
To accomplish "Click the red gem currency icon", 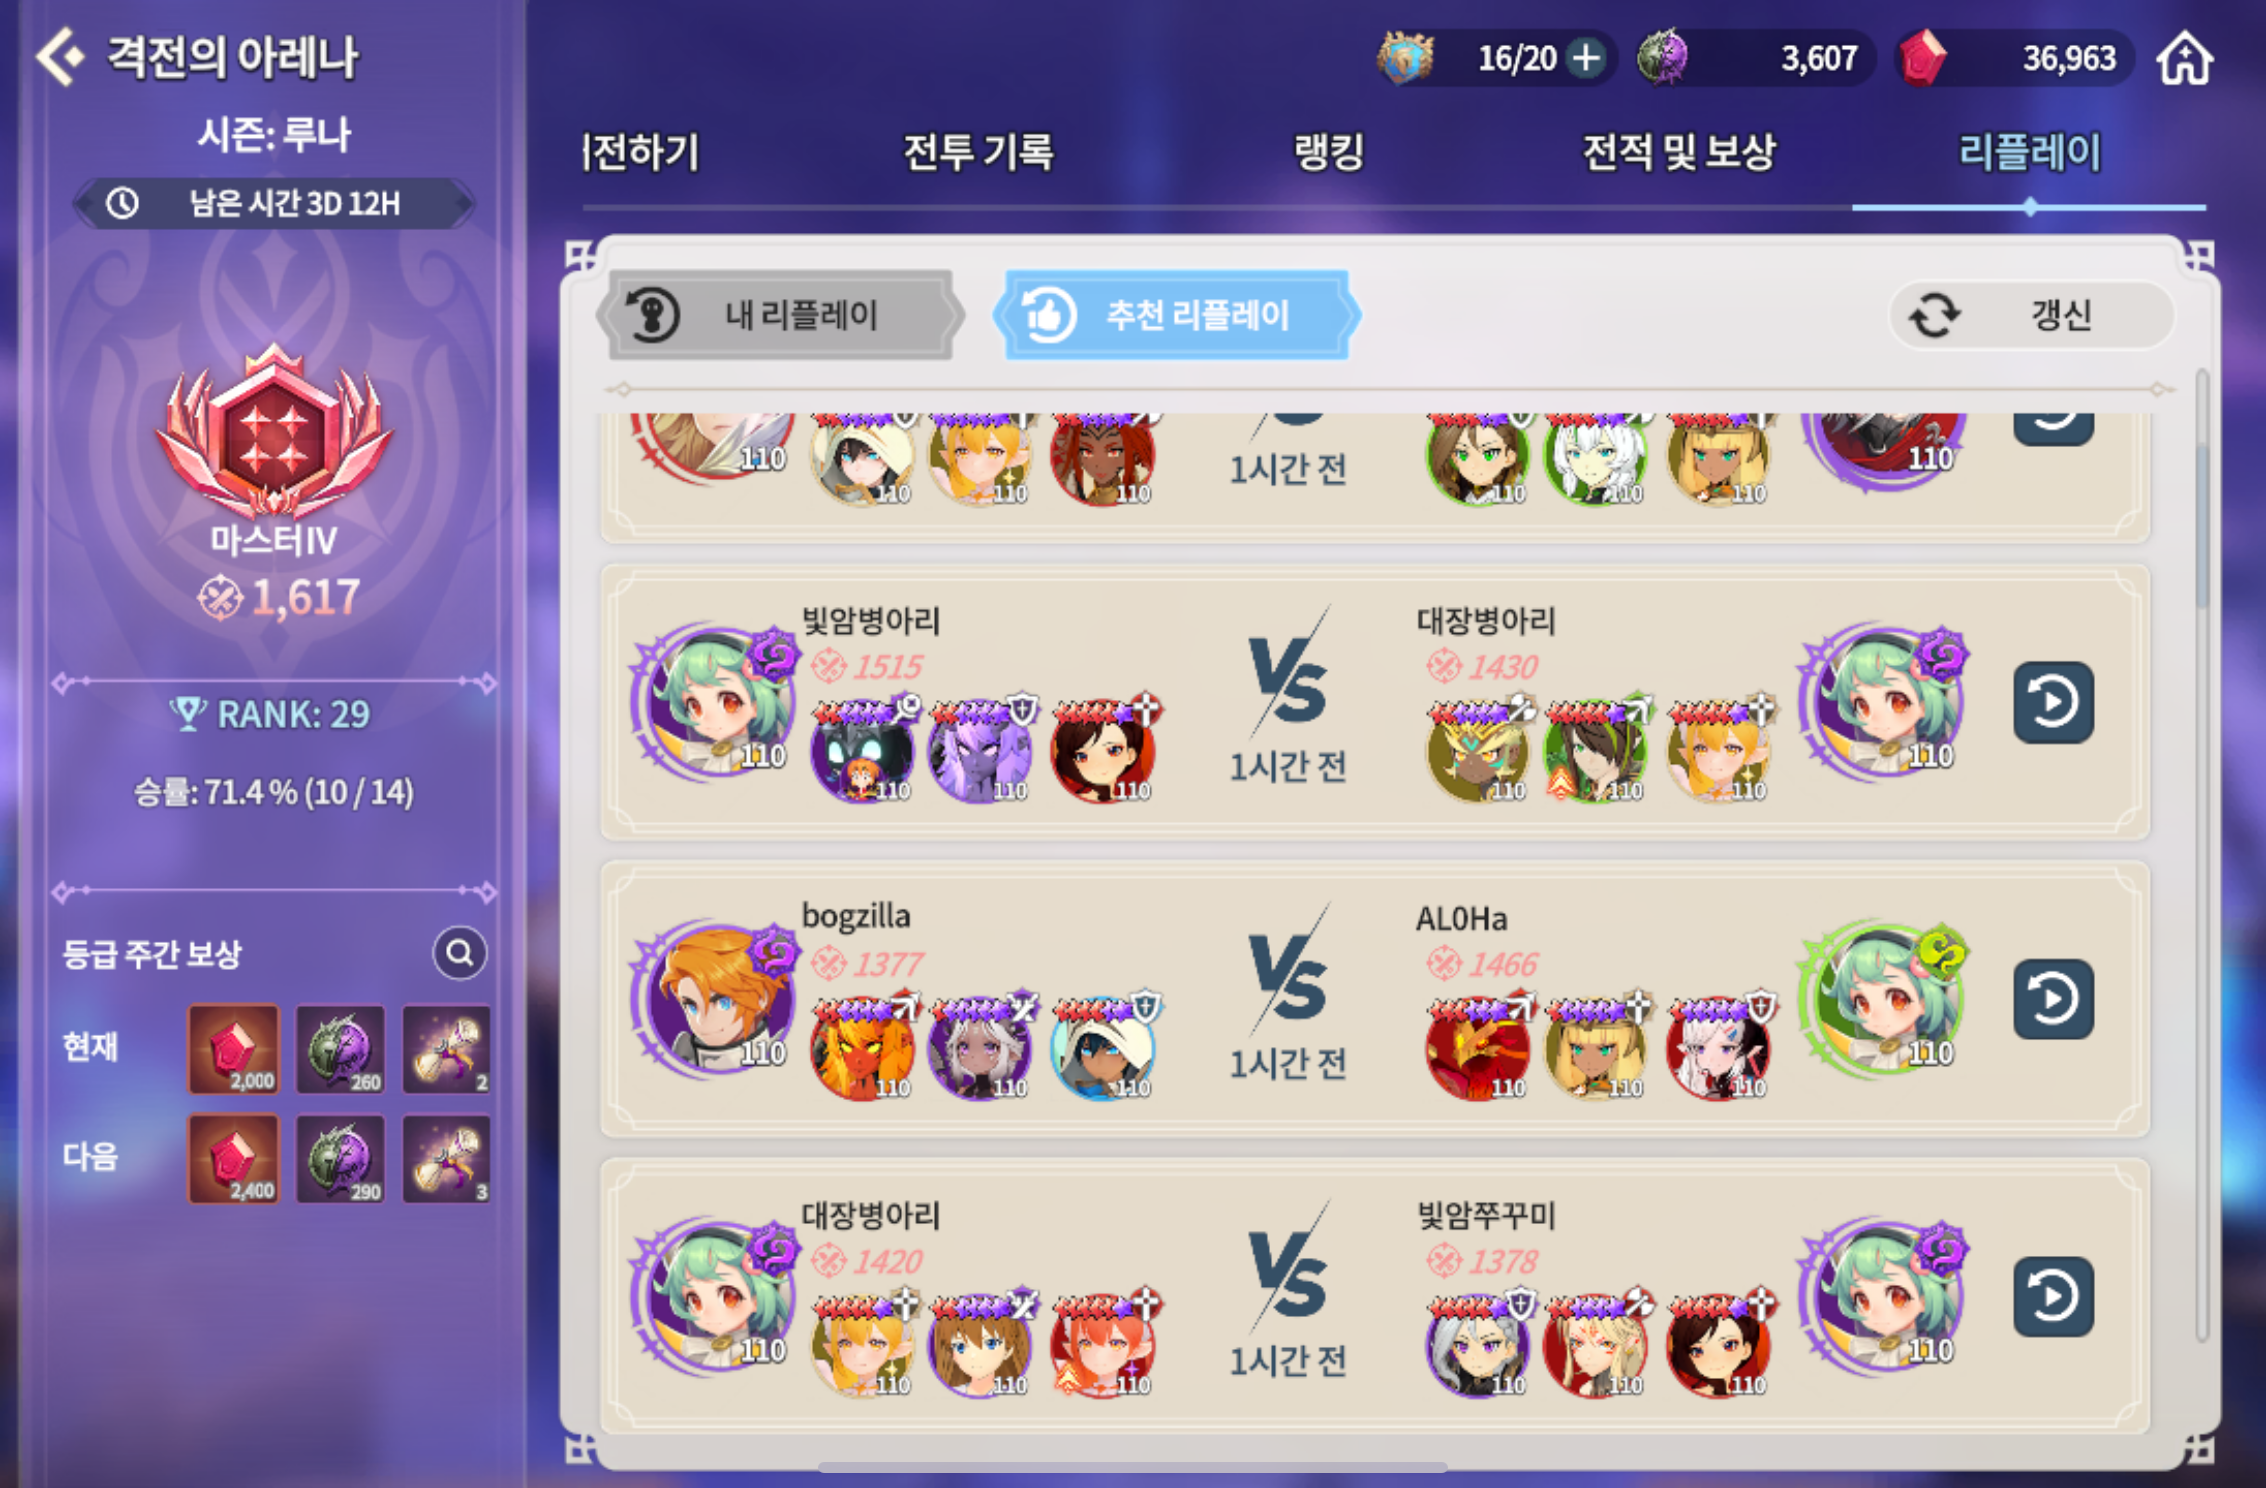I will (x=1922, y=58).
